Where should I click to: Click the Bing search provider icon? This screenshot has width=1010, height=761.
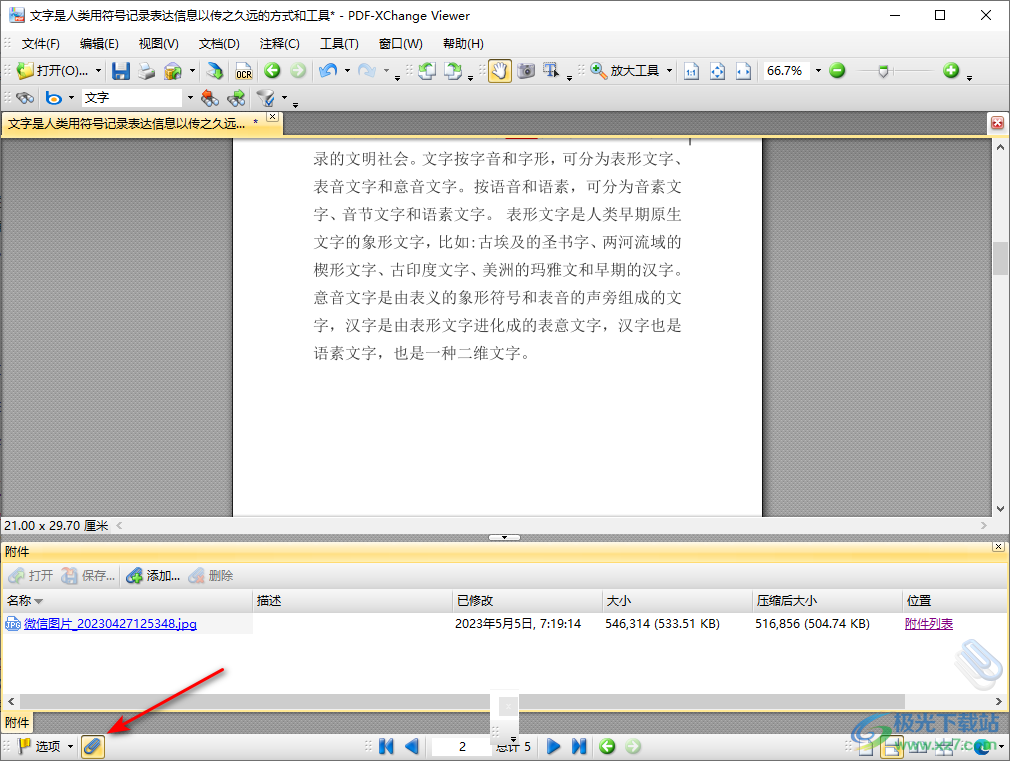54,98
